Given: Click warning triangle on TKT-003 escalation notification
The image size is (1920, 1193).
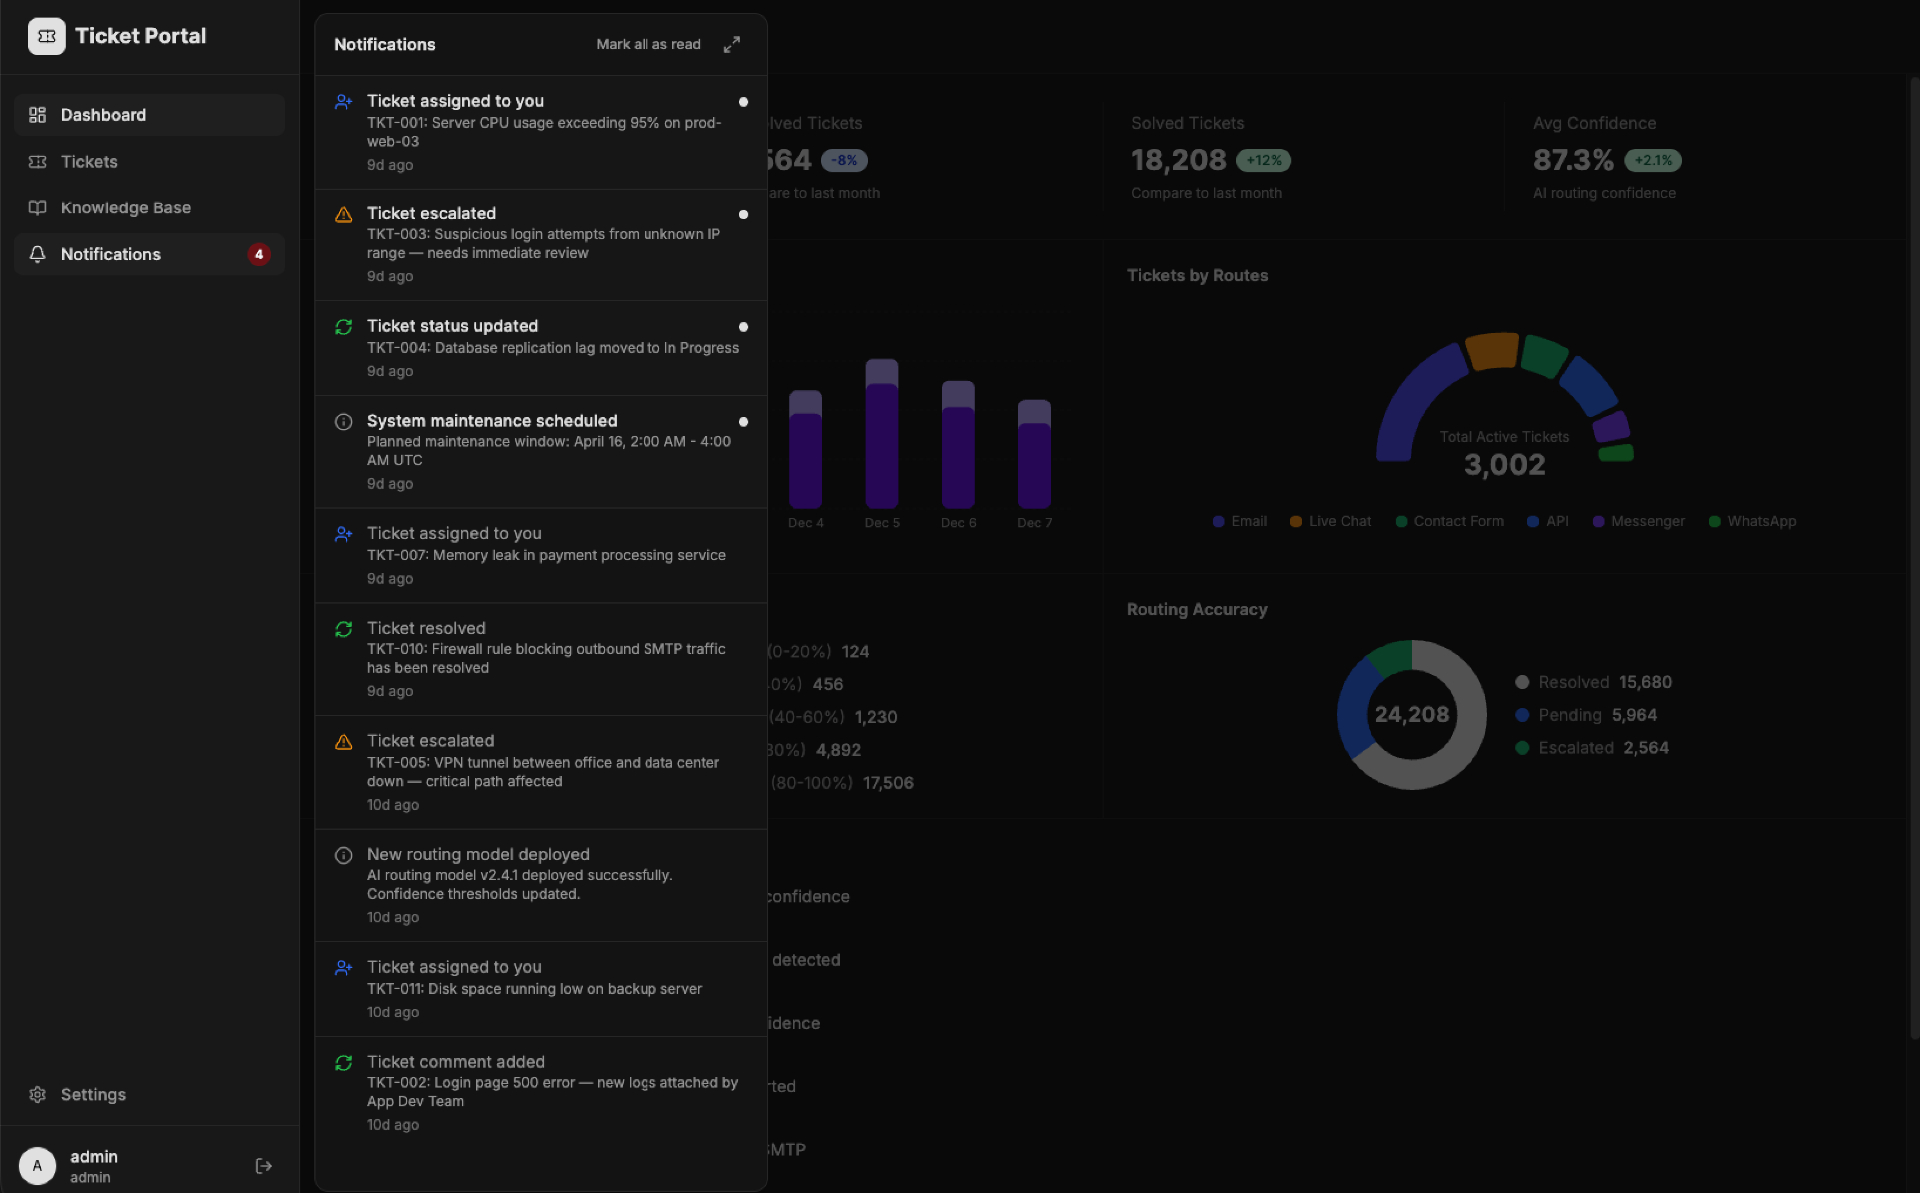Looking at the screenshot, I should point(343,214).
